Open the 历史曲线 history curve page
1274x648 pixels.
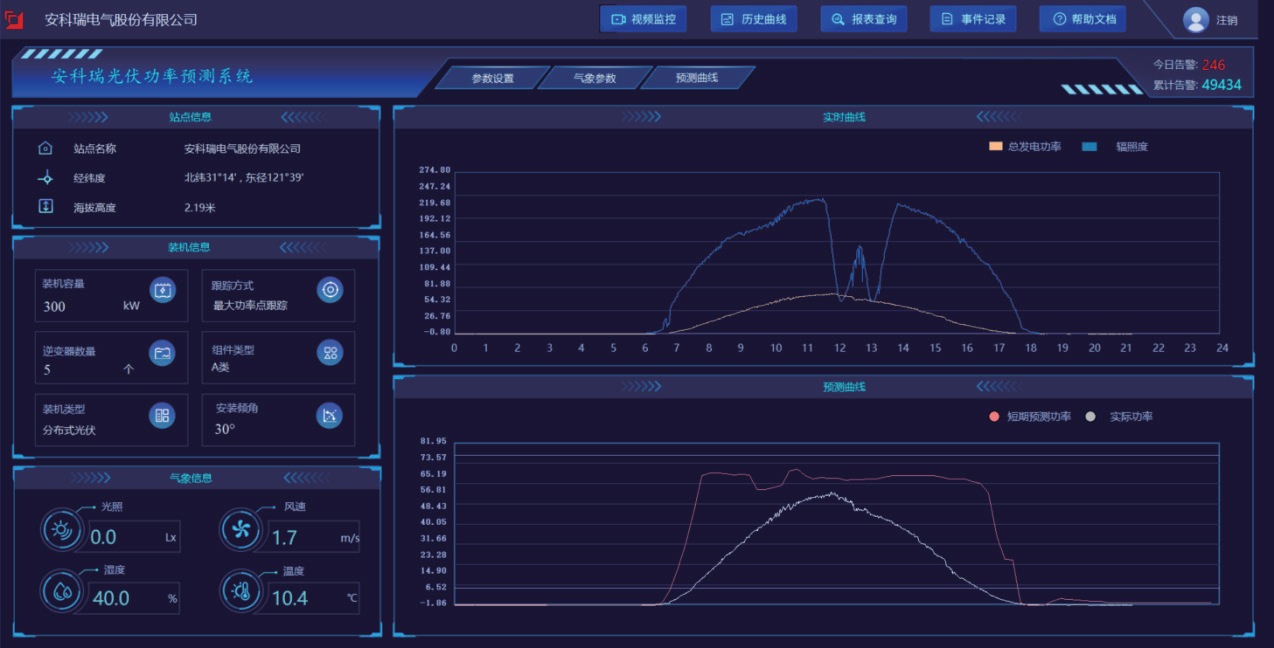pyautogui.click(x=753, y=19)
